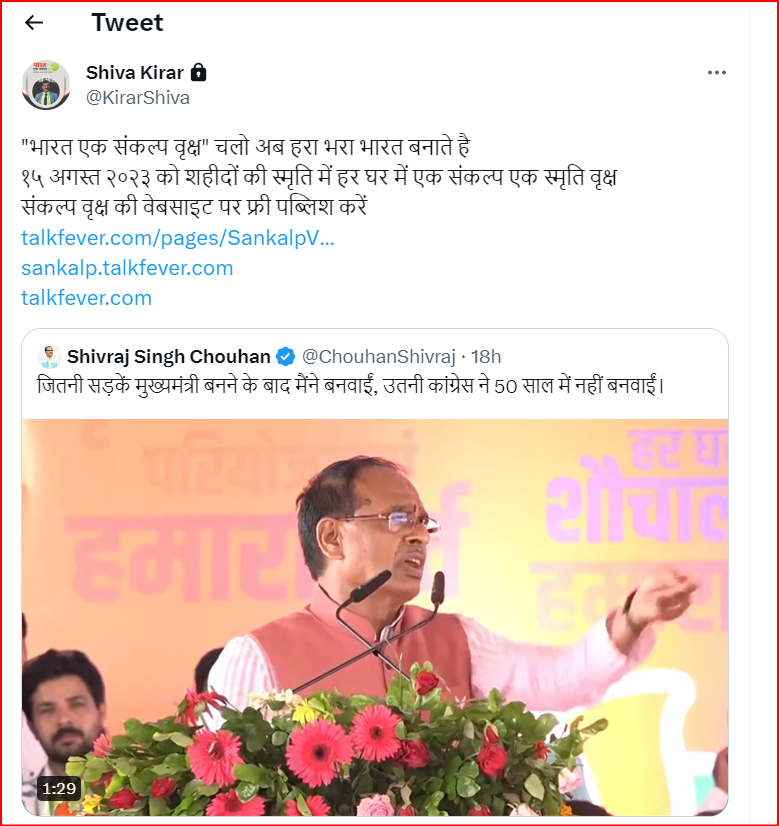Open the @KirarShiva handle

click(137, 98)
